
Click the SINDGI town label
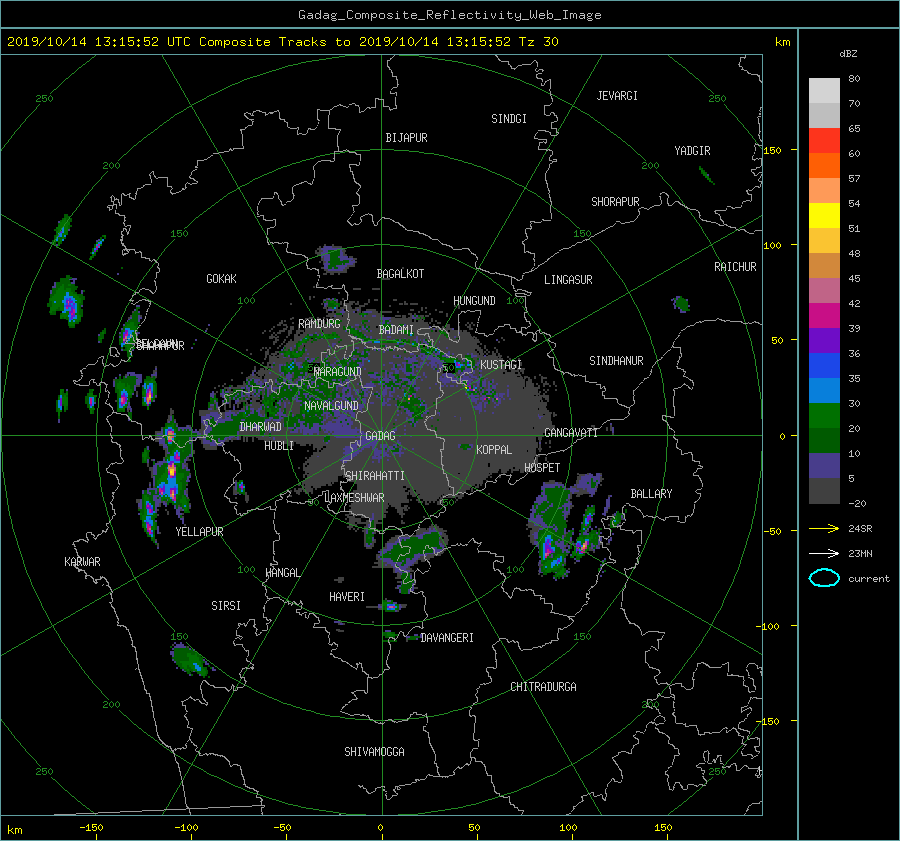pyautogui.click(x=509, y=119)
